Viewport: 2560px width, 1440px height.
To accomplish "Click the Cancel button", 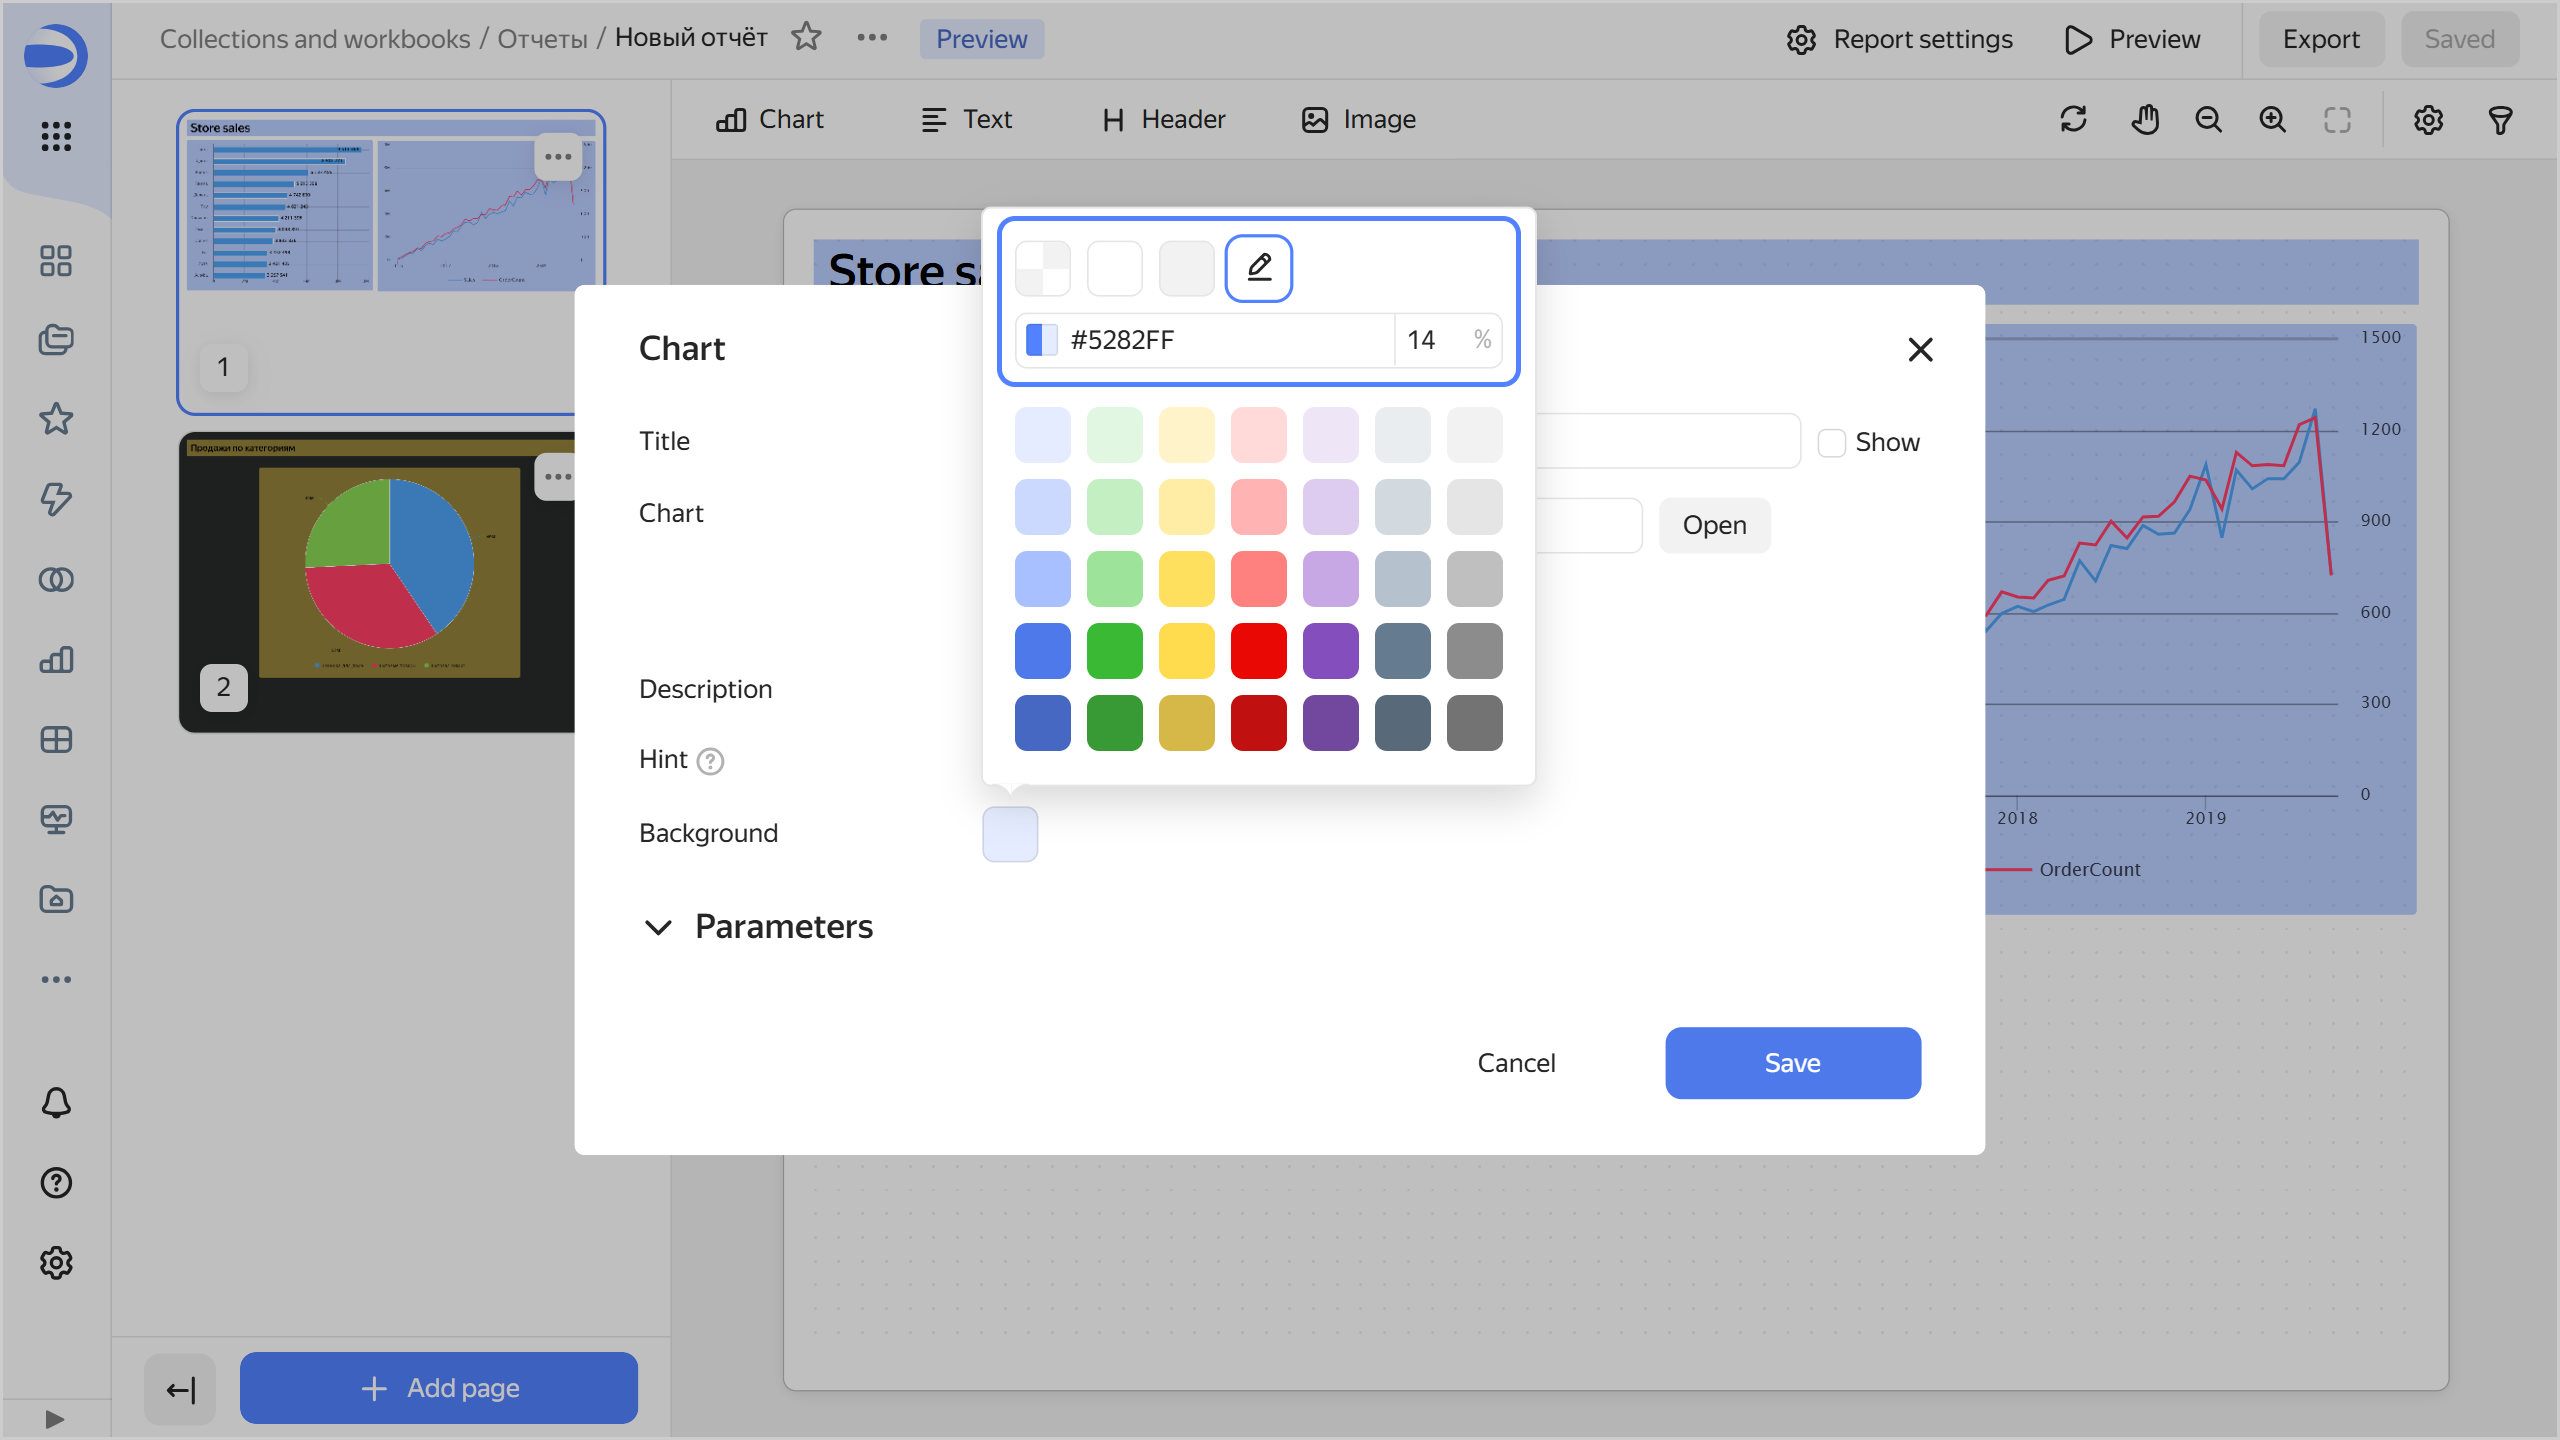I will [1516, 1063].
